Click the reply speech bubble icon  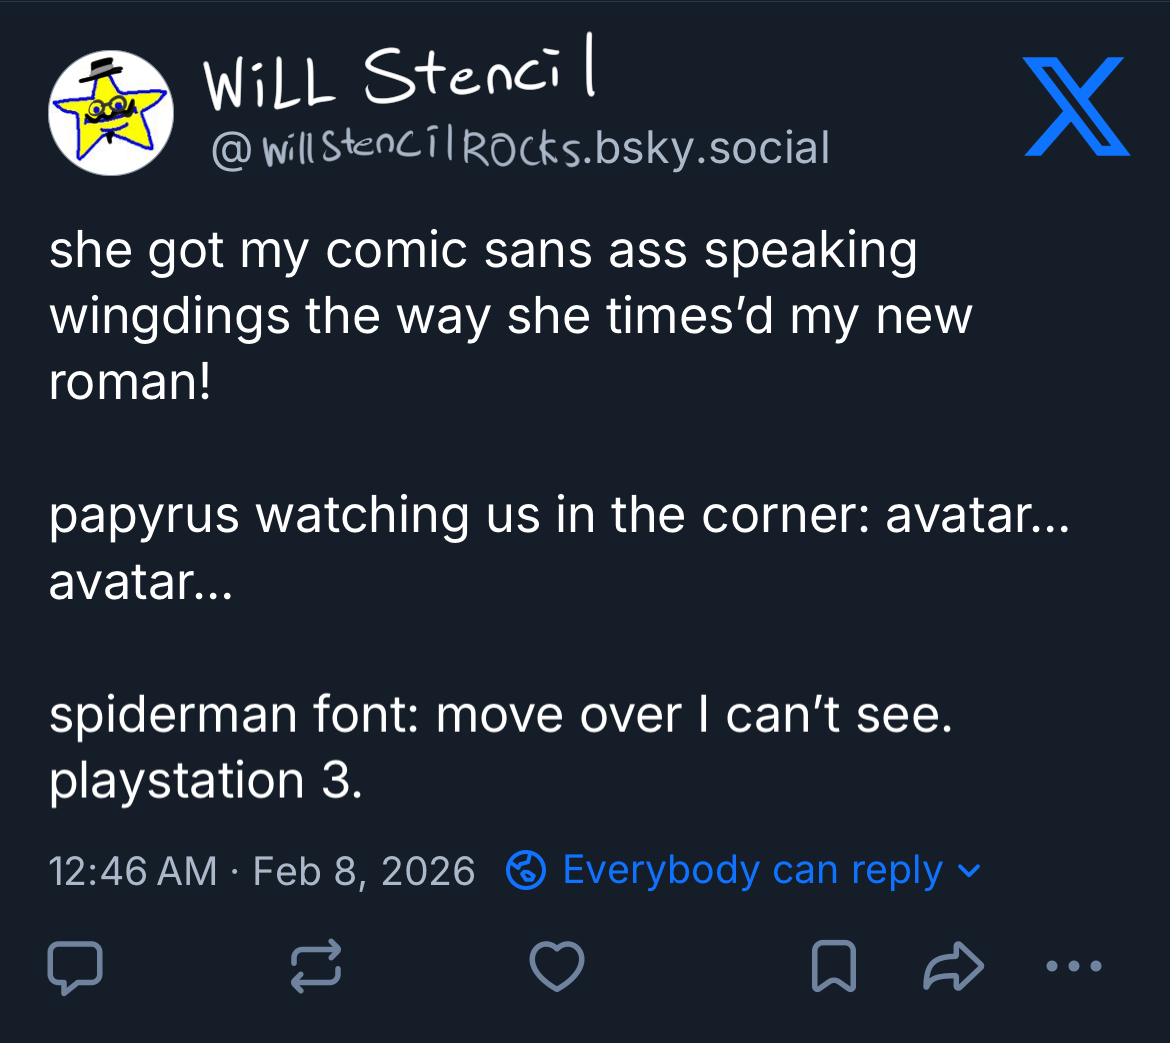(75, 967)
